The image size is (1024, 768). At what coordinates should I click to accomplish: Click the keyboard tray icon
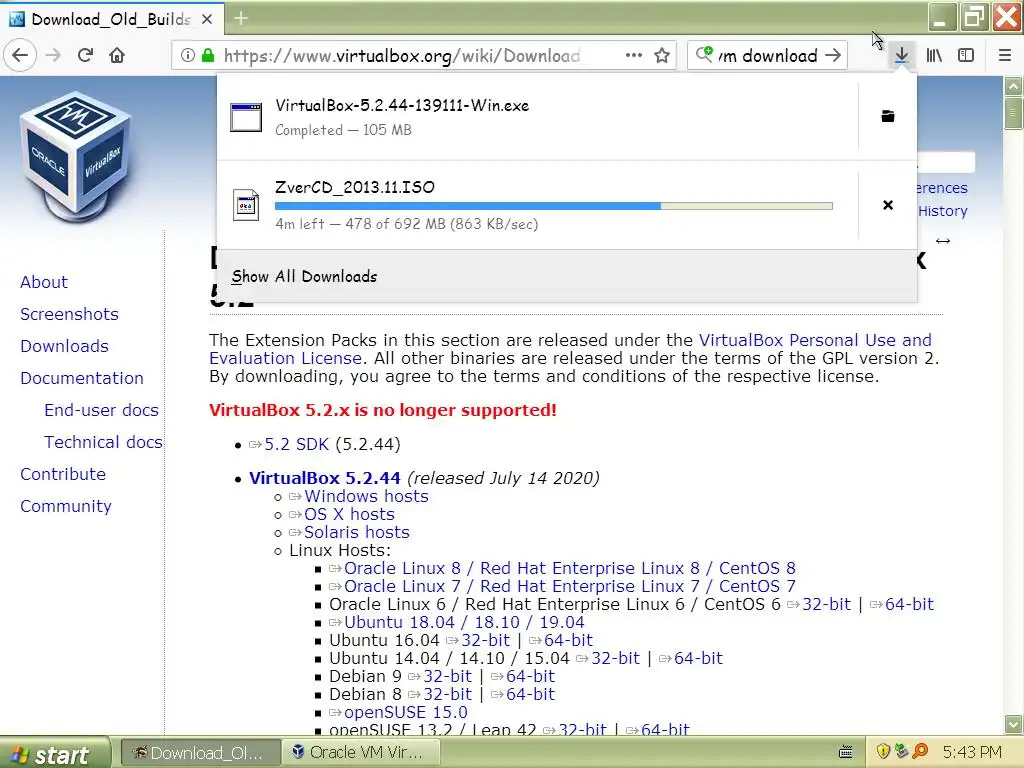(846, 752)
